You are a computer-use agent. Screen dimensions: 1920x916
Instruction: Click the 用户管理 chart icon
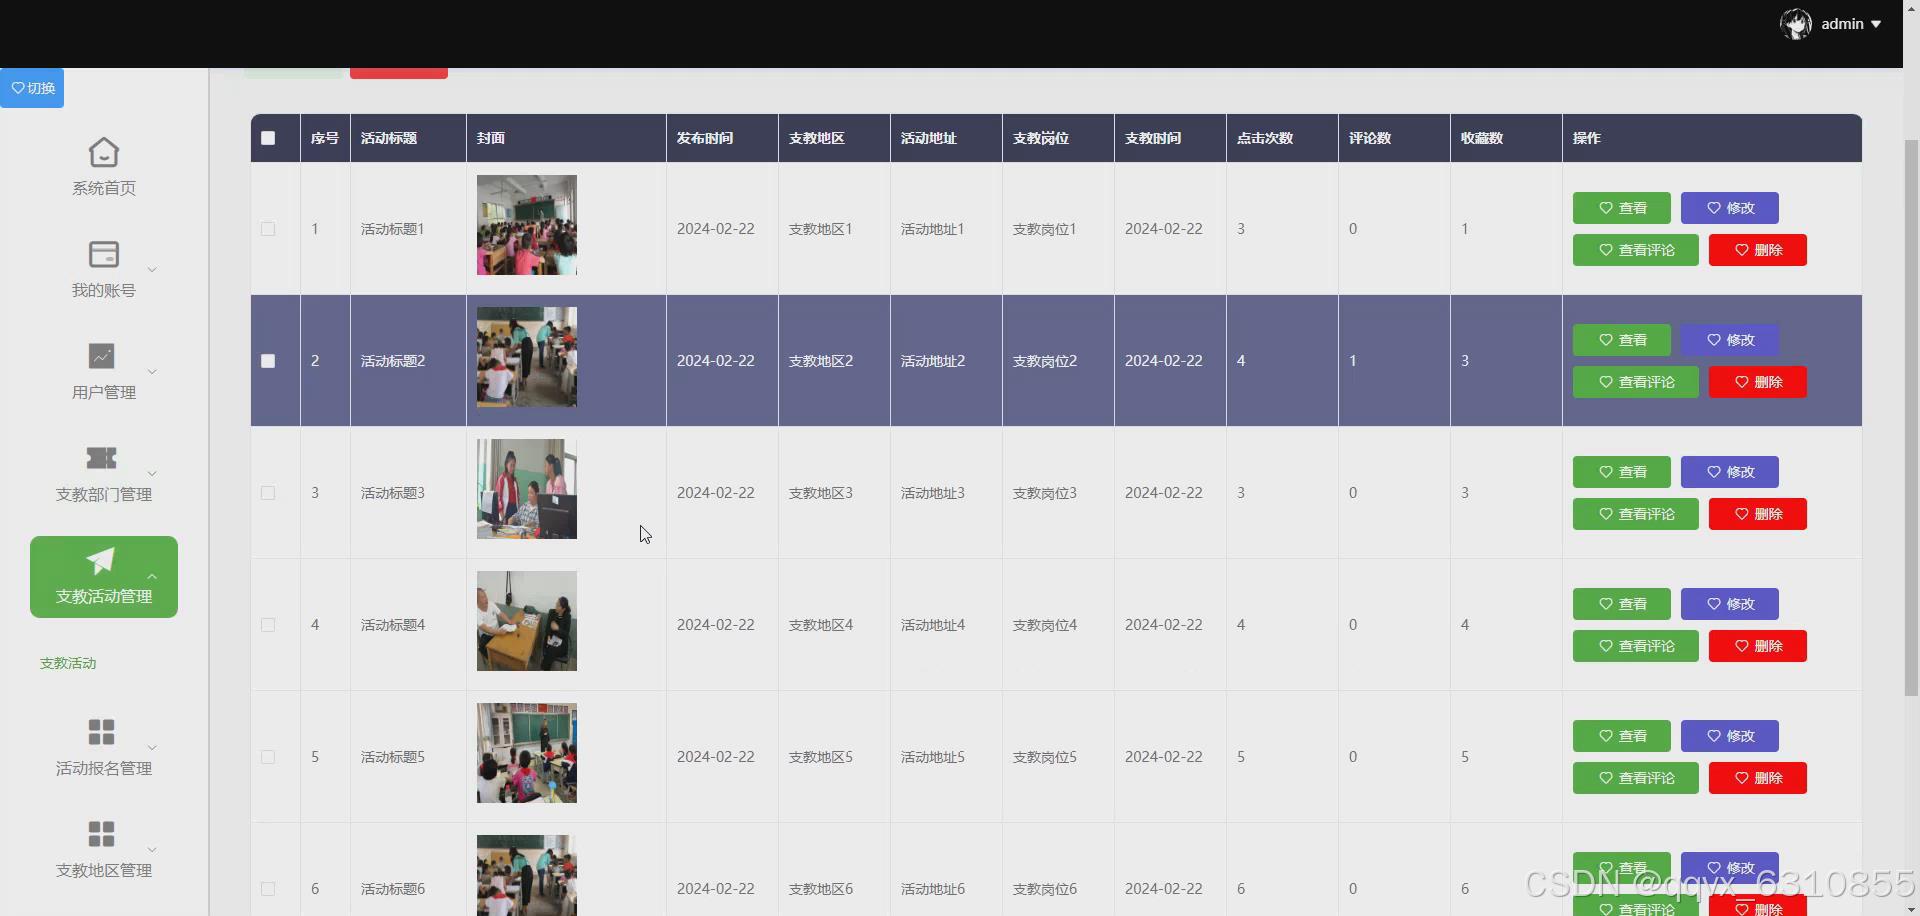pos(102,356)
